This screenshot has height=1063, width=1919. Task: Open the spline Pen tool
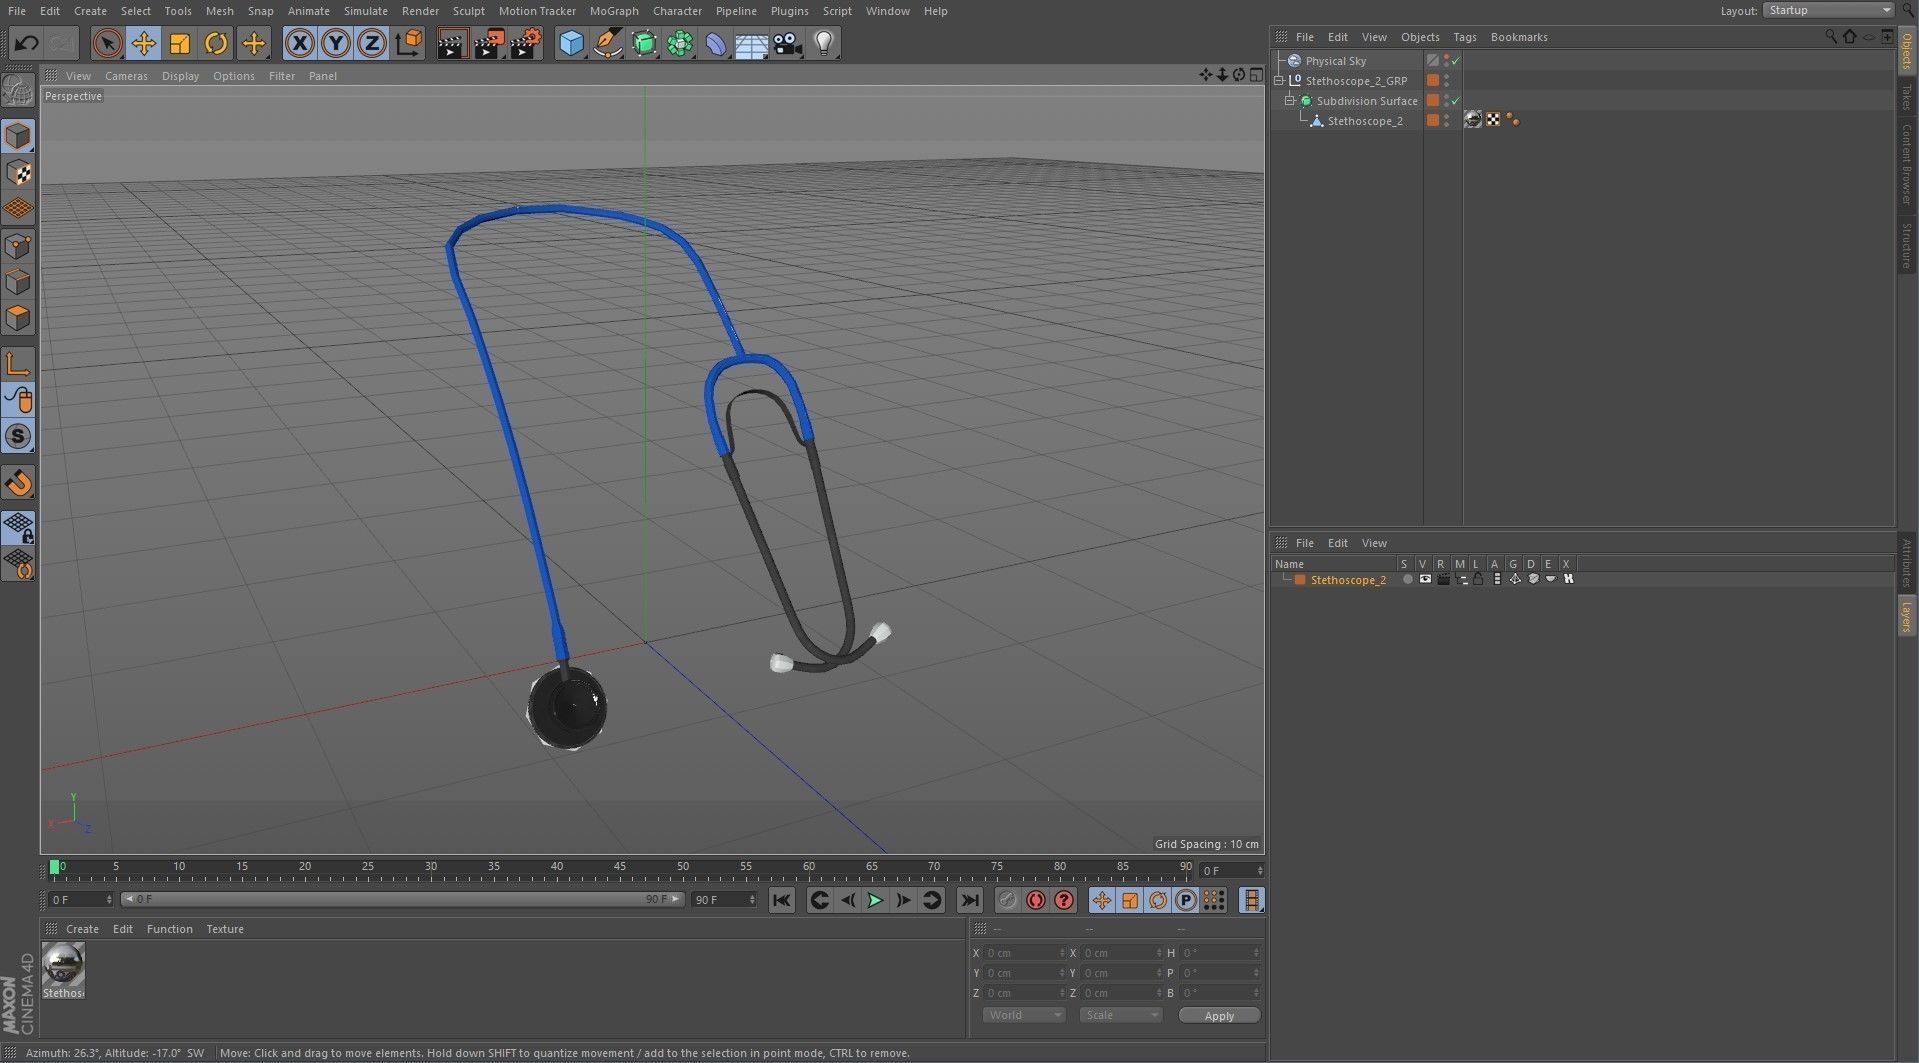[607, 43]
